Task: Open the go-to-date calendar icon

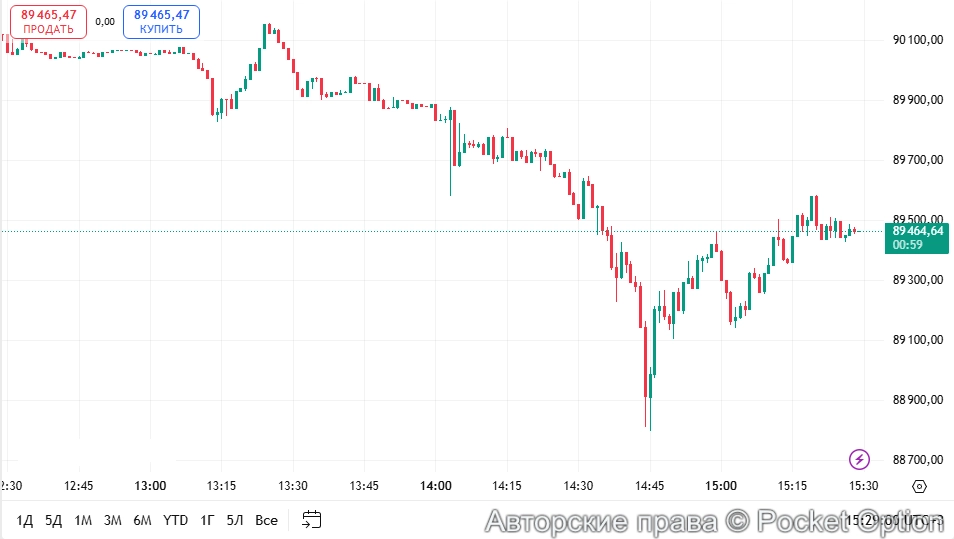Action: (312, 519)
